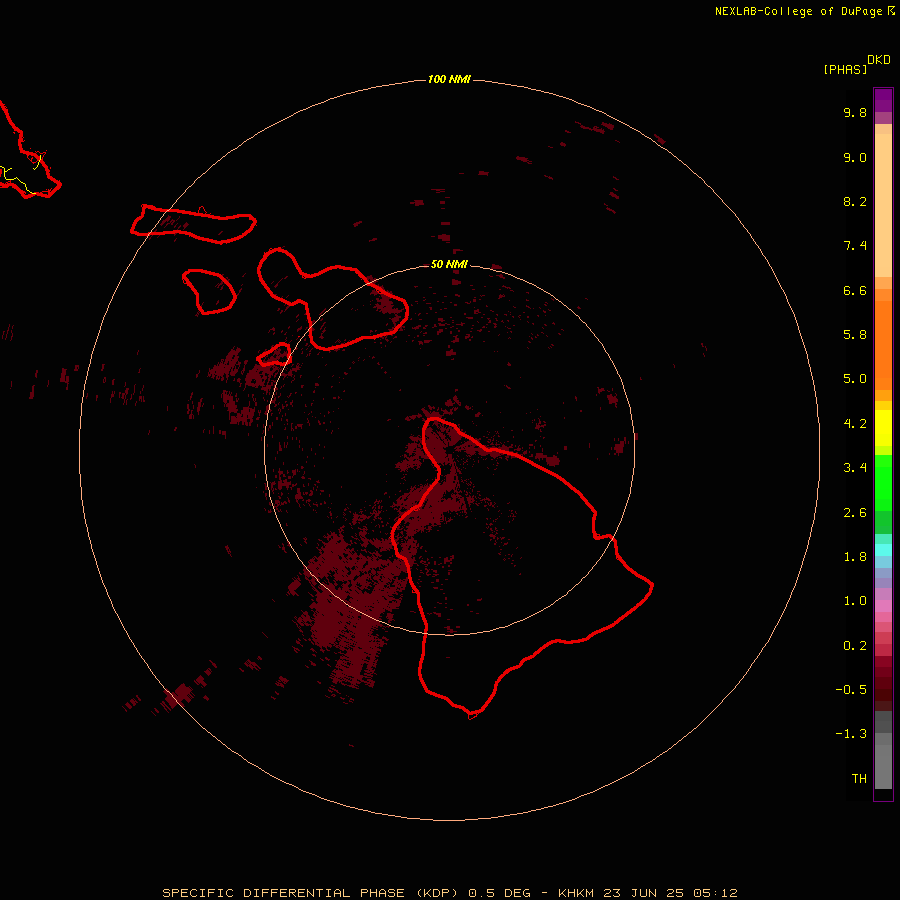Click the 9.8 color scale value
This screenshot has height=900, width=900.
pyautogui.click(x=855, y=112)
